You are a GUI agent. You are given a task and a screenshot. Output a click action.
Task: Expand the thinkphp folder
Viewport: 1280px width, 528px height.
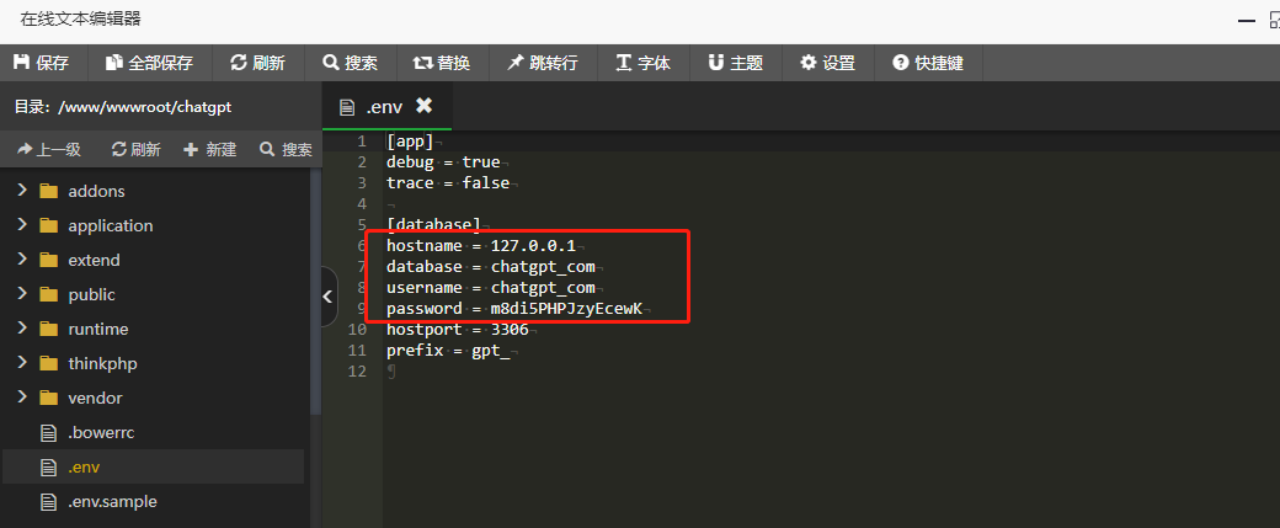[x=22, y=364]
